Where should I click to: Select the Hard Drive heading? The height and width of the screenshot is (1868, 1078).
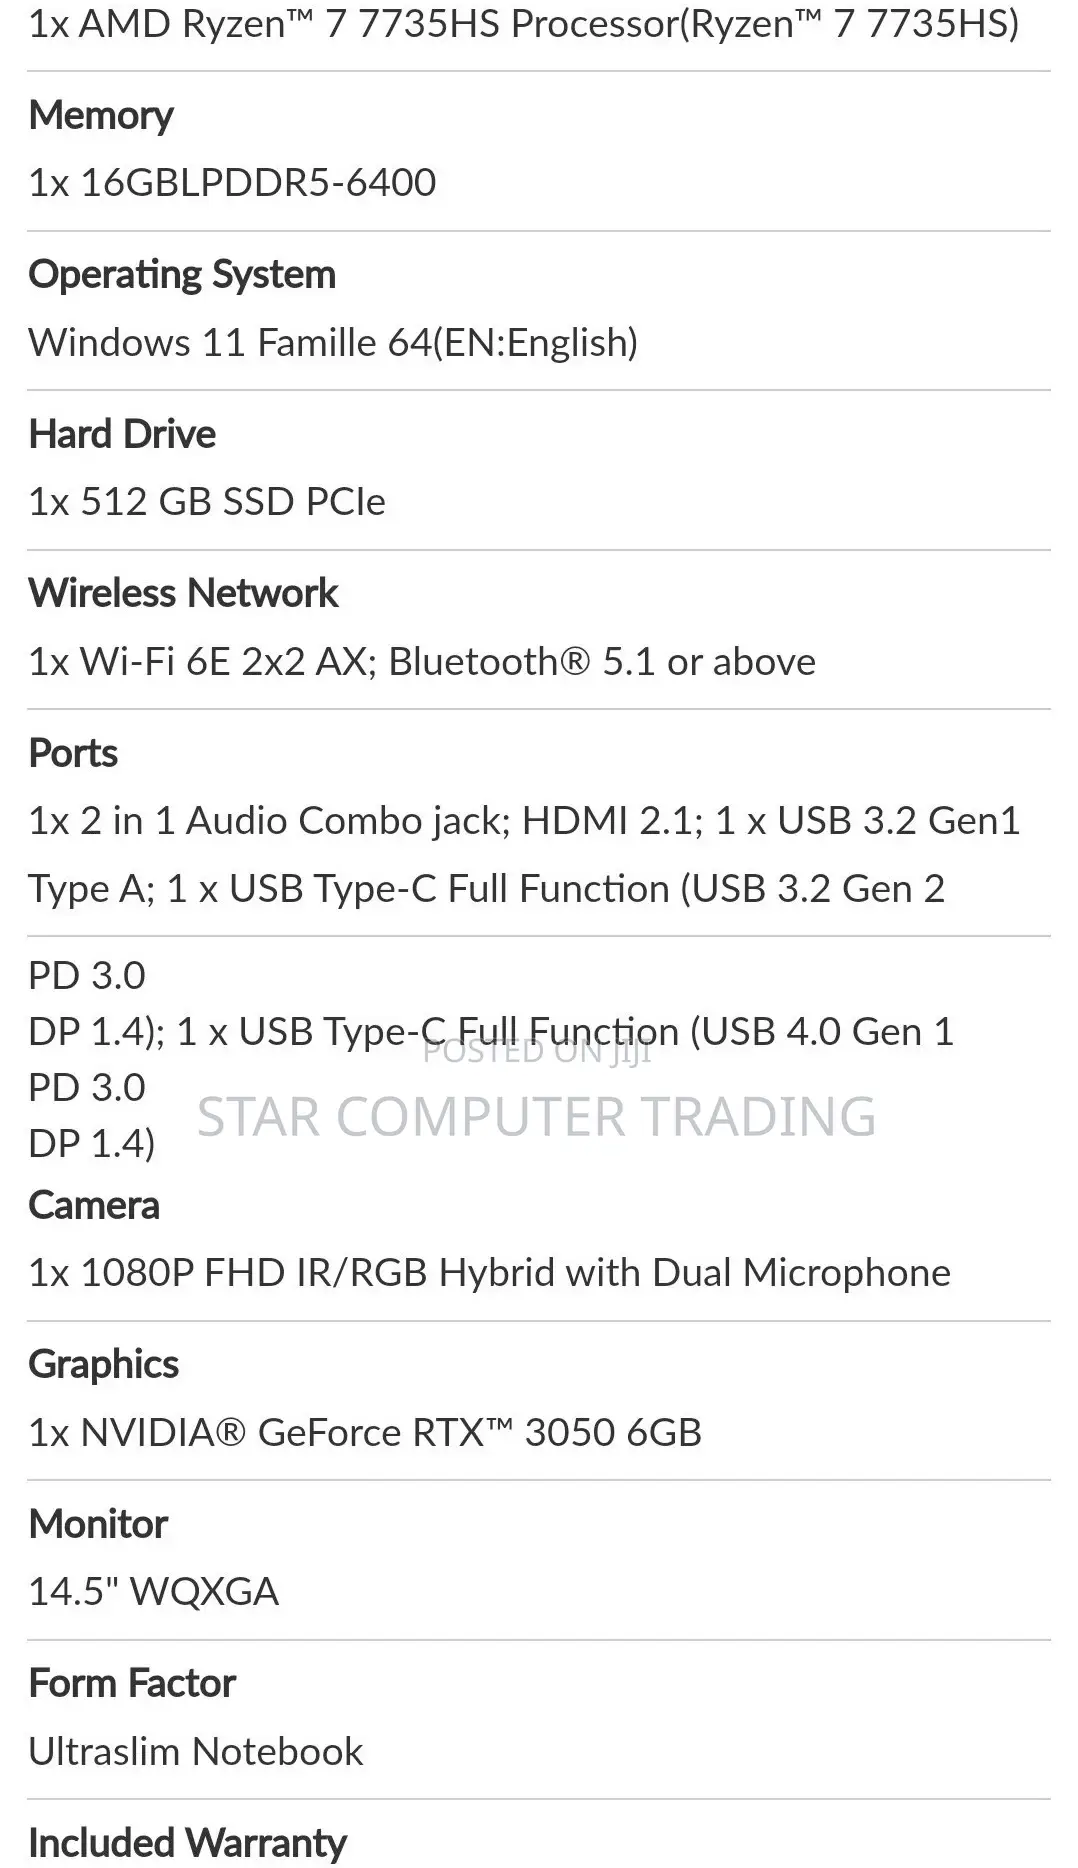[122, 434]
